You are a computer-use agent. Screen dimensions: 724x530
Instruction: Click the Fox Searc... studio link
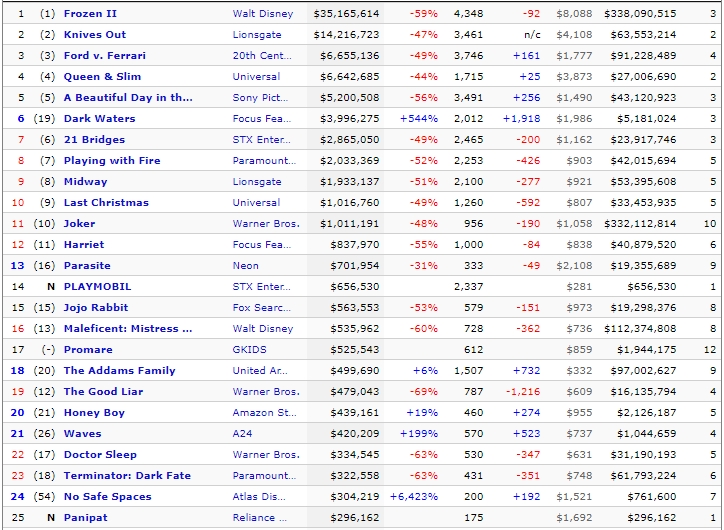(x=262, y=307)
